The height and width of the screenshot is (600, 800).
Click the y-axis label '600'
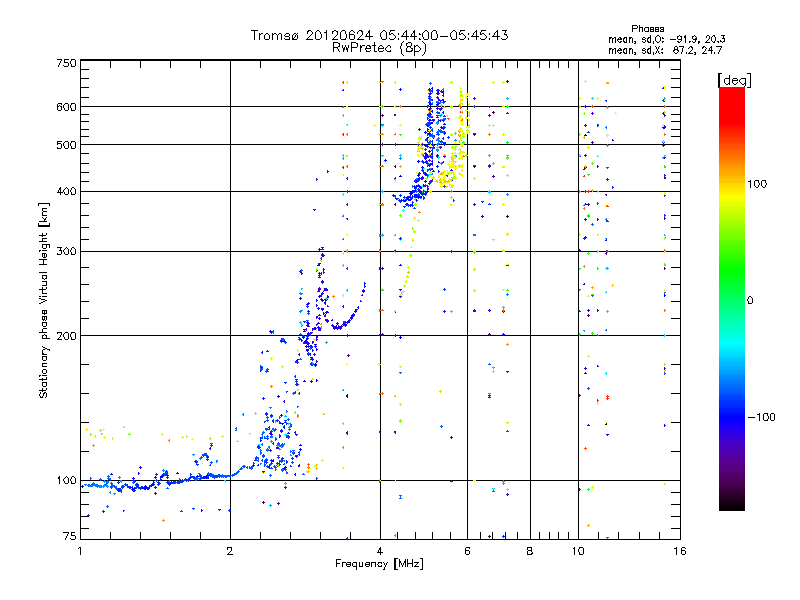[66, 107]
